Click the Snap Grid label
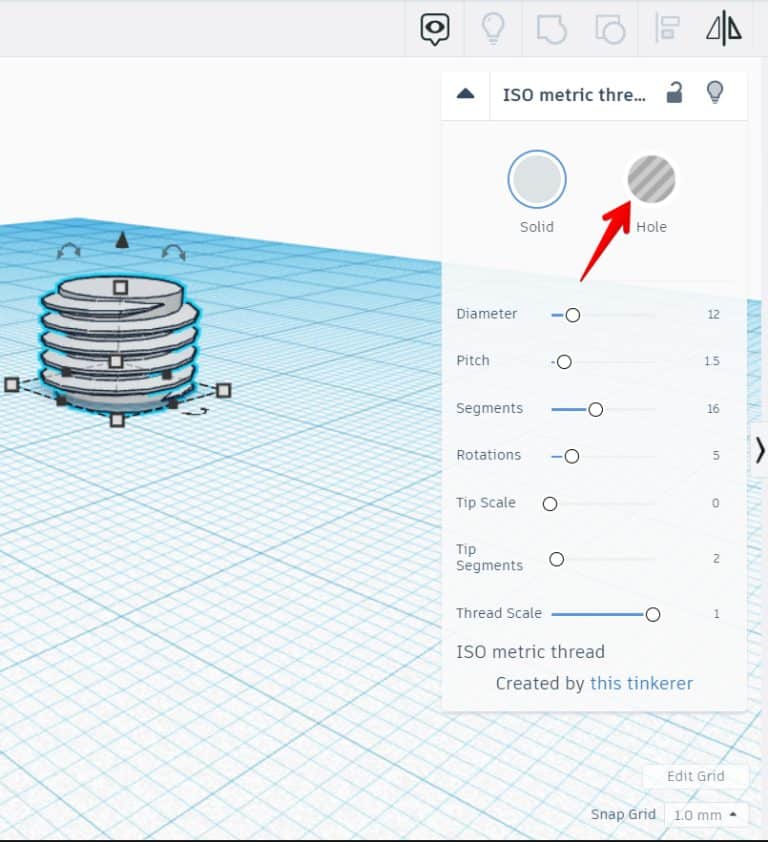The width and height of the screenshot is (768, 842). click(x=623, y=815)
